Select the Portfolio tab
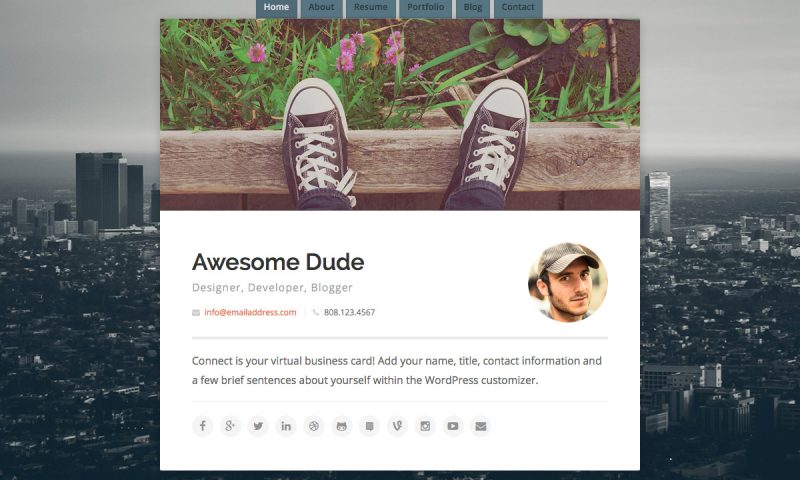Image resolution: width=800 pixels, height=480 pixels. (x=426, y=8)
